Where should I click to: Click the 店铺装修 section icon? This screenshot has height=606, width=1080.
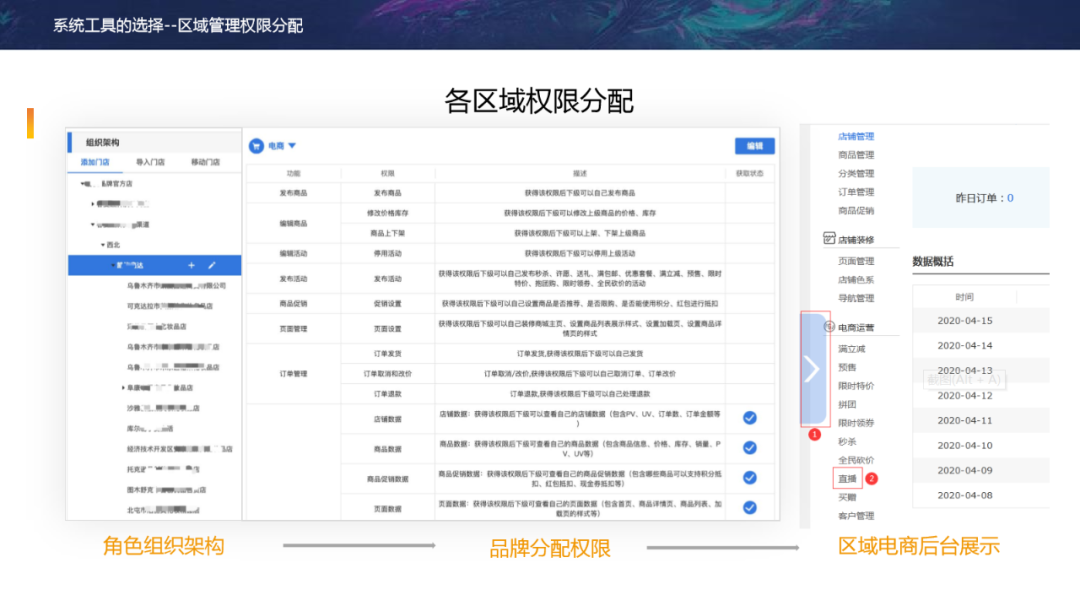(829, 239)
